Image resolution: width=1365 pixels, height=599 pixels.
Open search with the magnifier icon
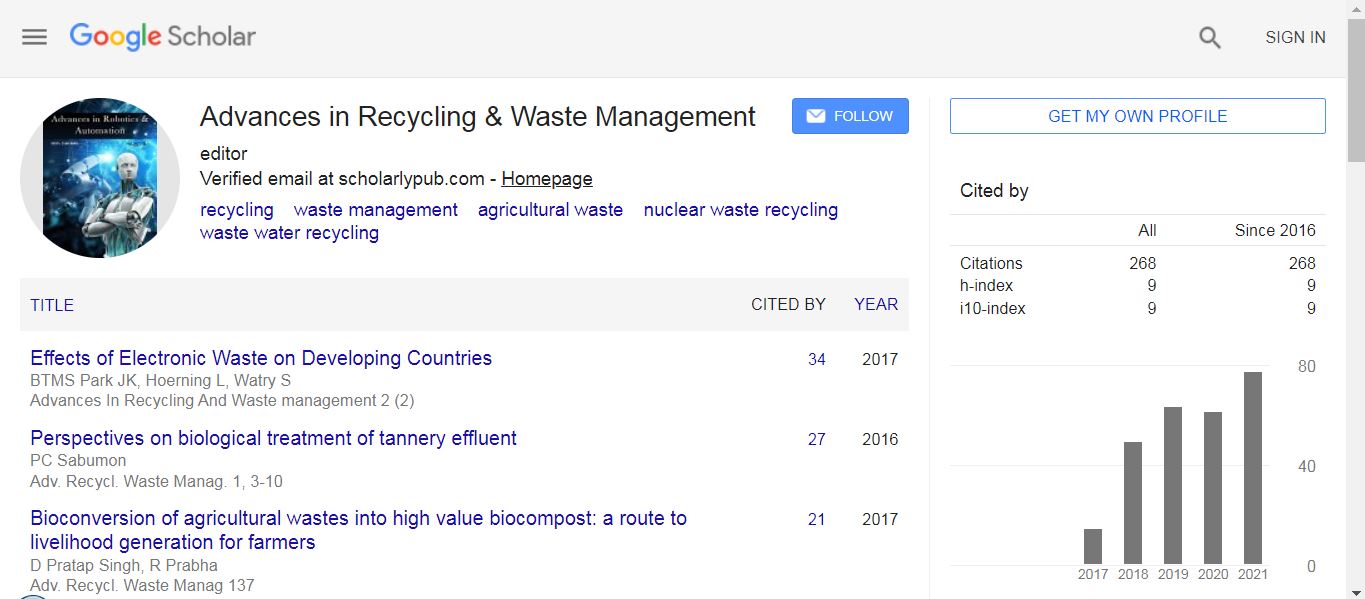pos(1210,38)
